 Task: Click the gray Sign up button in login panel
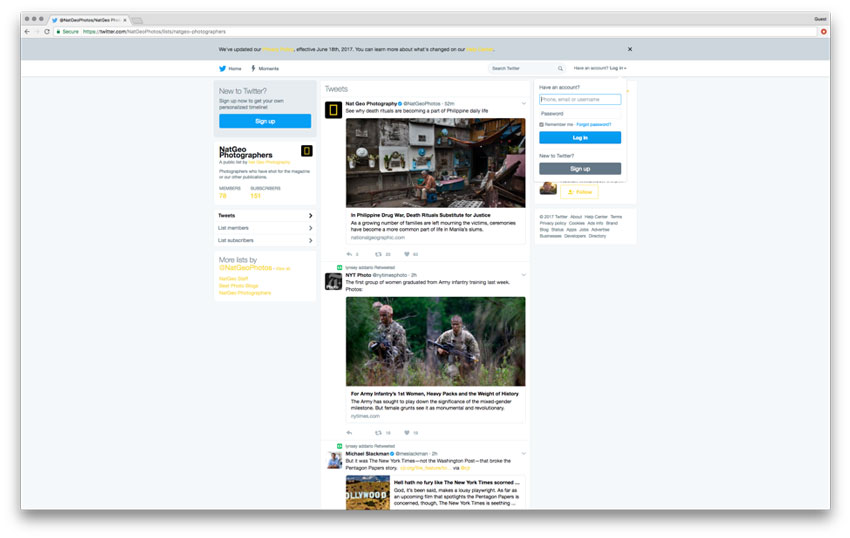tap(579, 169)
